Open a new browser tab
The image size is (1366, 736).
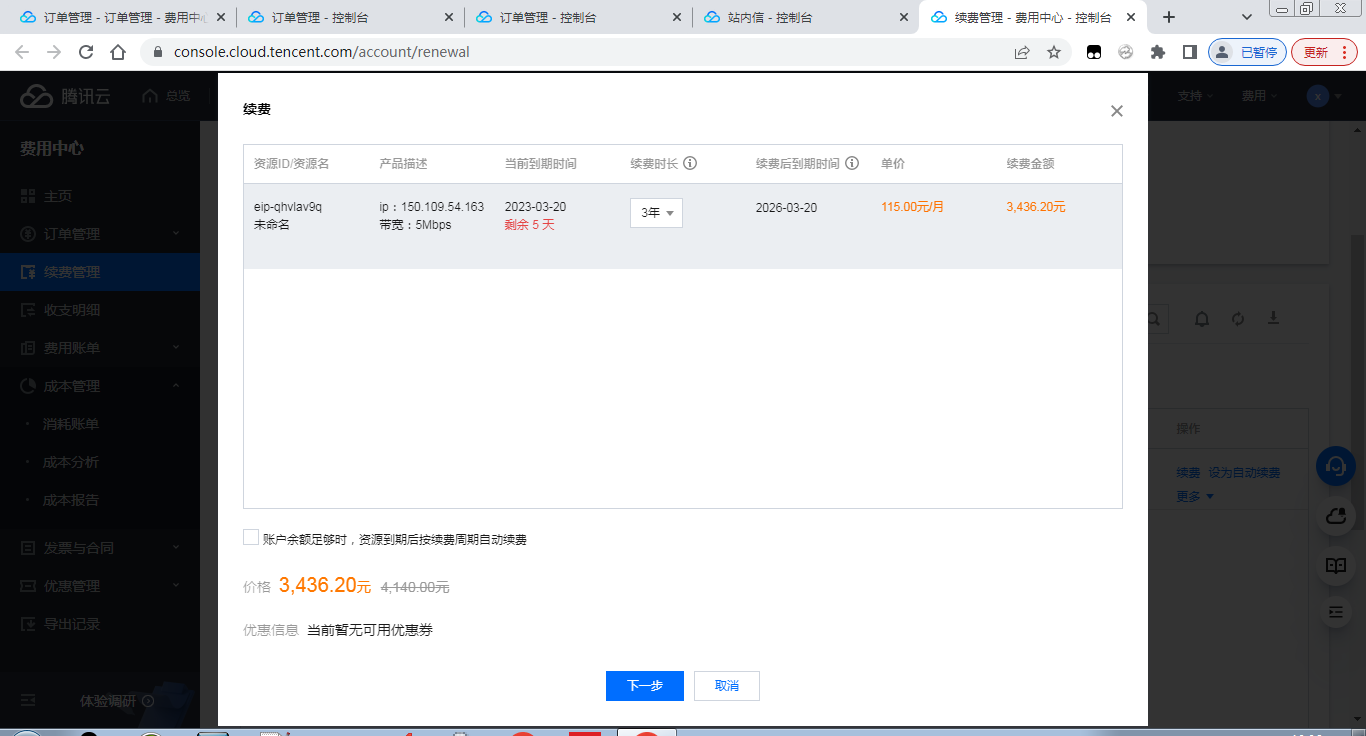tap(1169, 17)
